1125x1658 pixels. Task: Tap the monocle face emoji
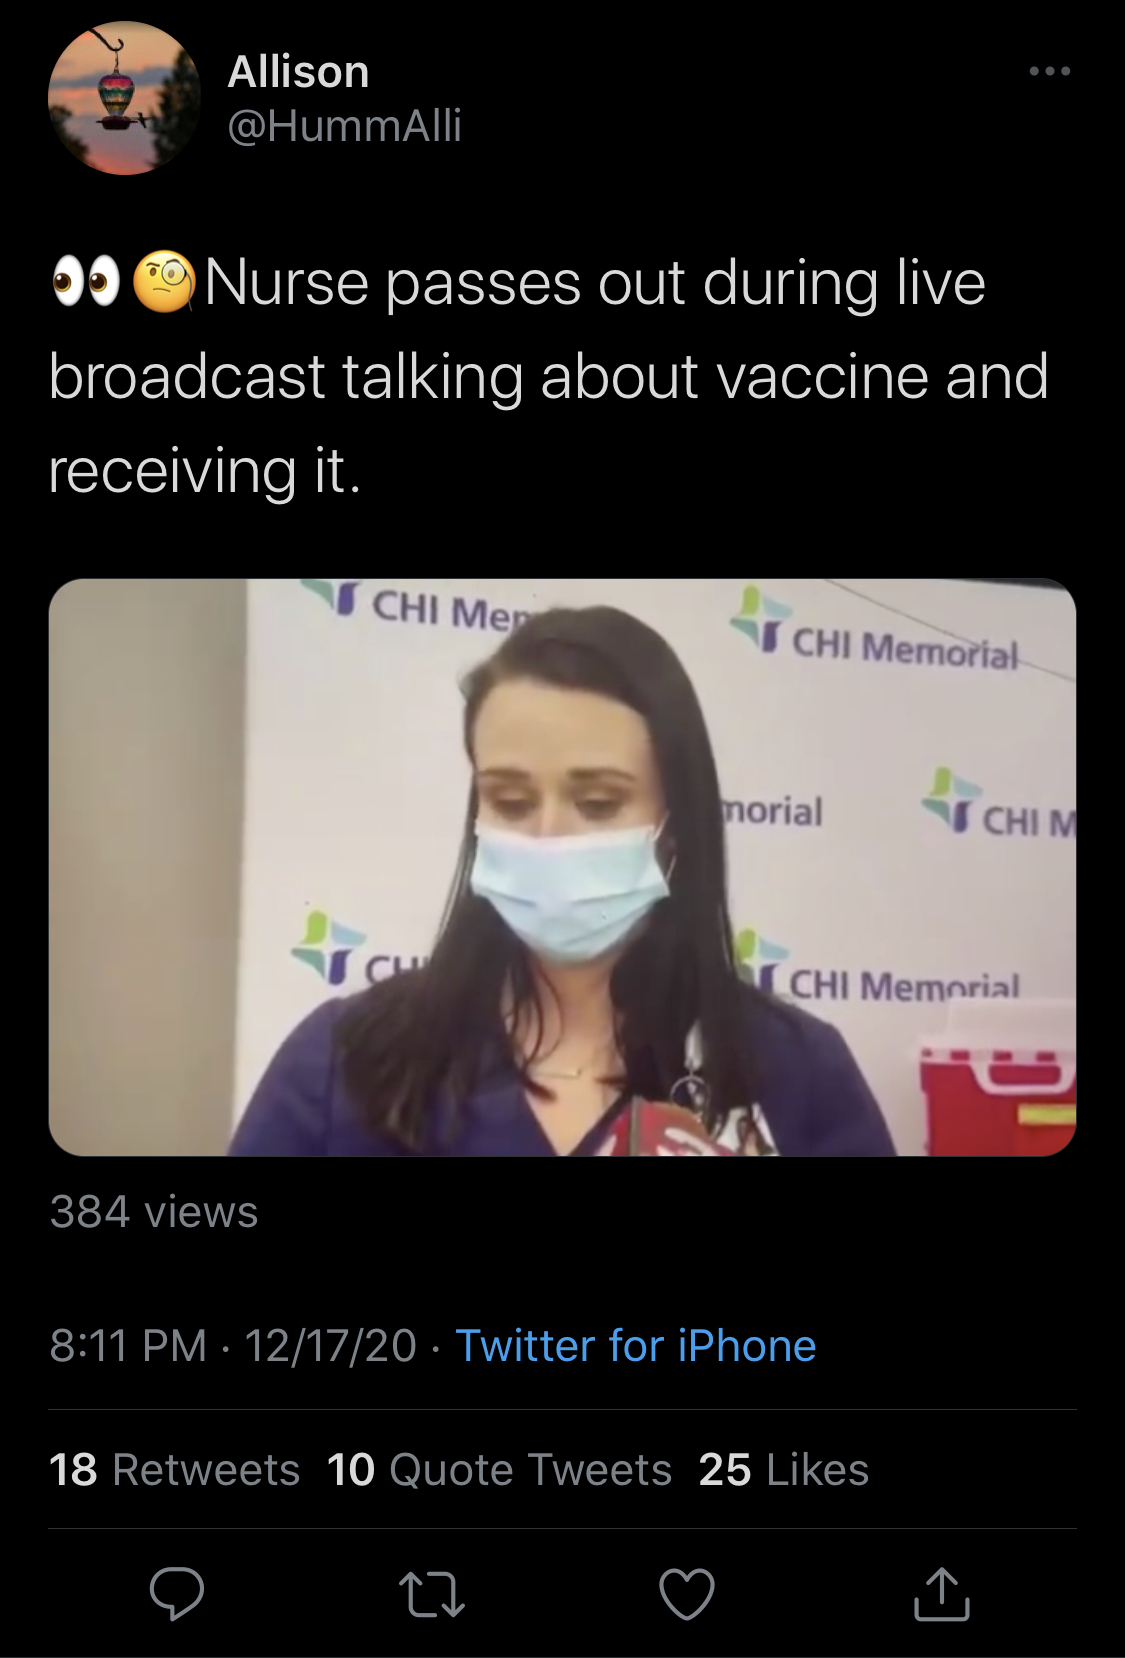[165, 283]
